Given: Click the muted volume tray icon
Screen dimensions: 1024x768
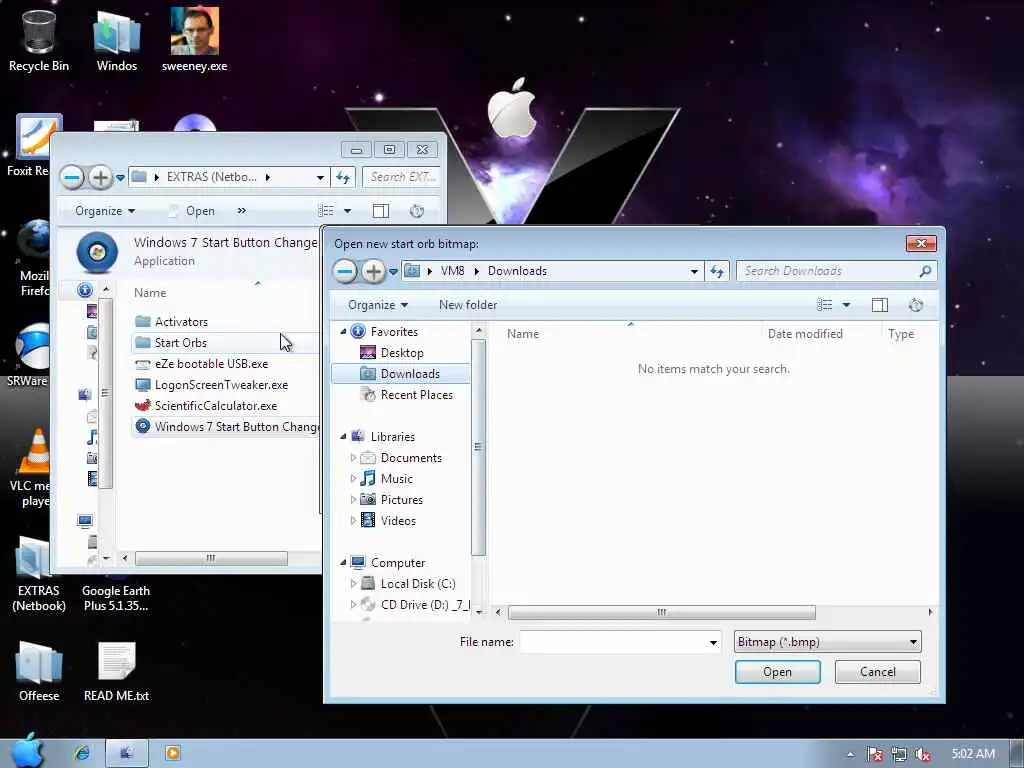Looking at the screenshot, I should tap(923, 754).
